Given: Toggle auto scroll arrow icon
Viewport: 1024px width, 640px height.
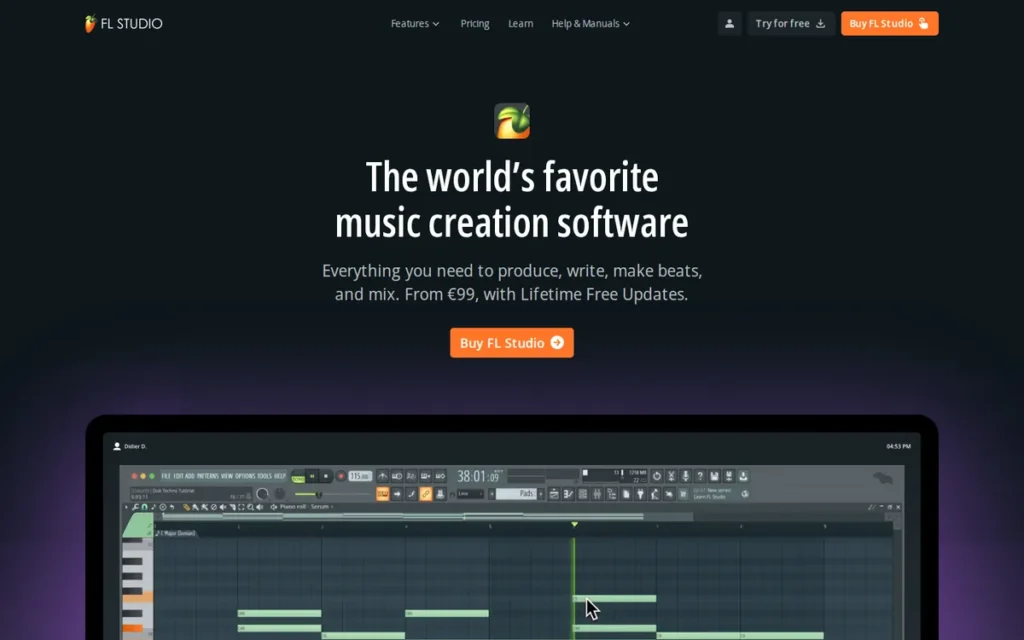Looking at the screenshot, I should click(397, 494).
